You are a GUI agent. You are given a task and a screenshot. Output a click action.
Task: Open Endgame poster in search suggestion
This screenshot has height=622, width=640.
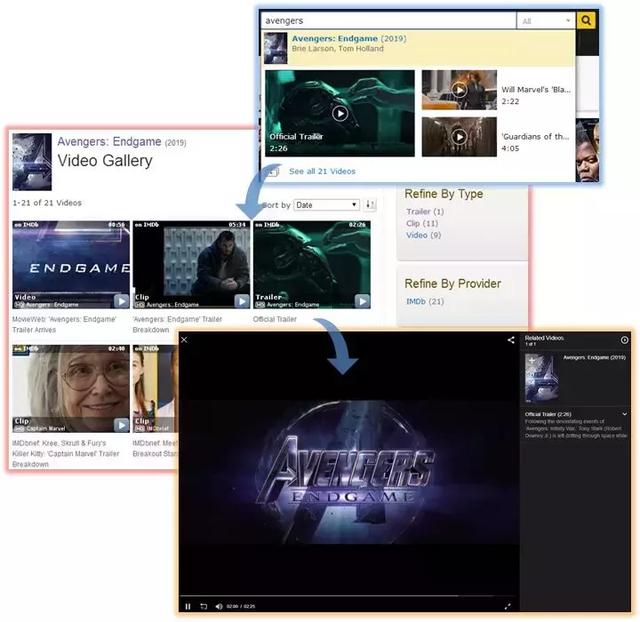coord(275,48)
